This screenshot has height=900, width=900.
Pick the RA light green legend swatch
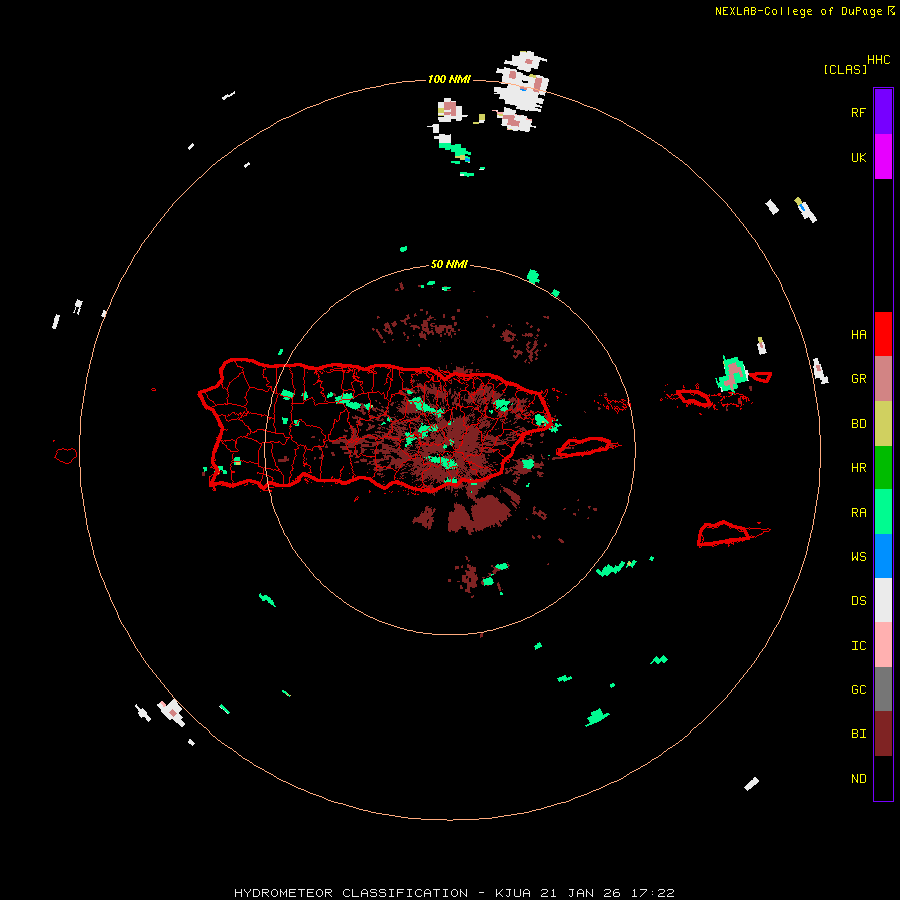883,512
